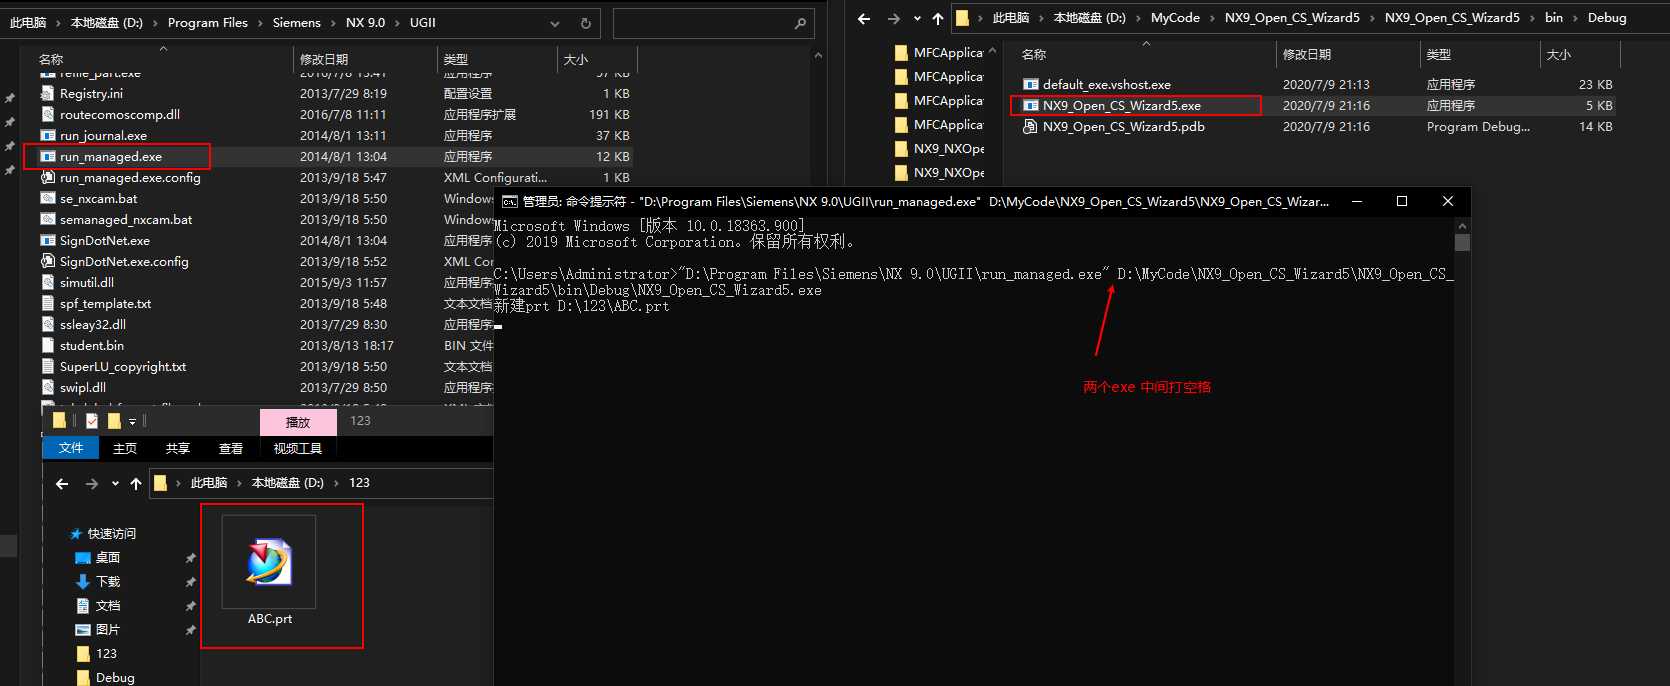Open recent locations dropdown in Debug window
Image resolution: width=1670 pixels, height=686 pixels.
click(917, 18)
